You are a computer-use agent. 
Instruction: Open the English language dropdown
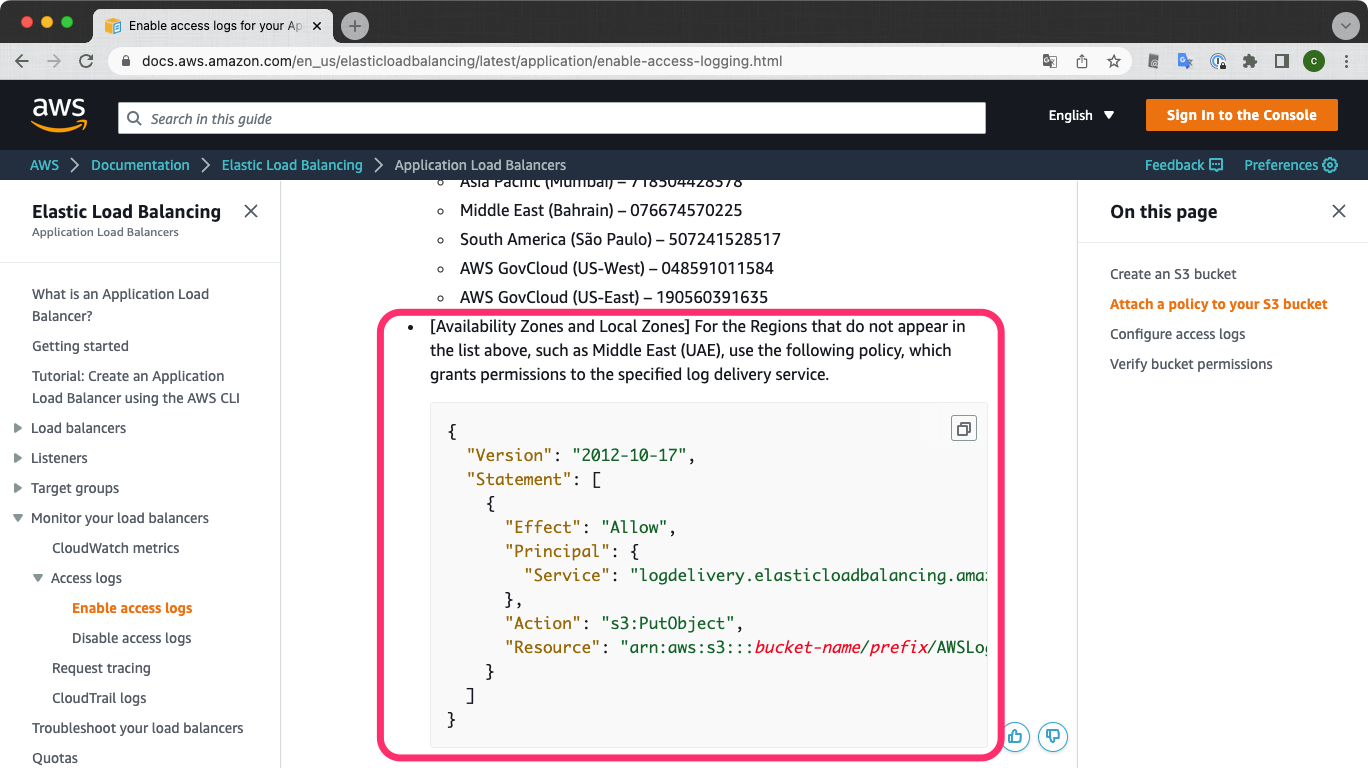pos(1081,115)
